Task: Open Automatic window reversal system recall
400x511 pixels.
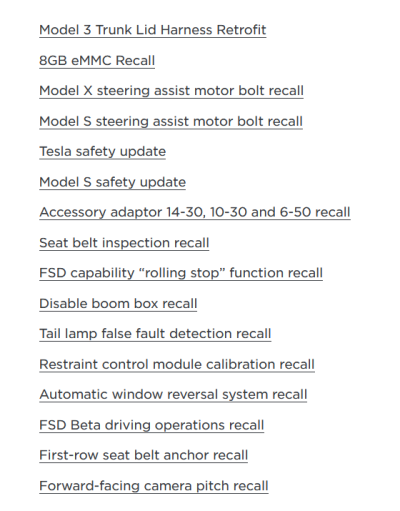Action: [x=173, y=395]
